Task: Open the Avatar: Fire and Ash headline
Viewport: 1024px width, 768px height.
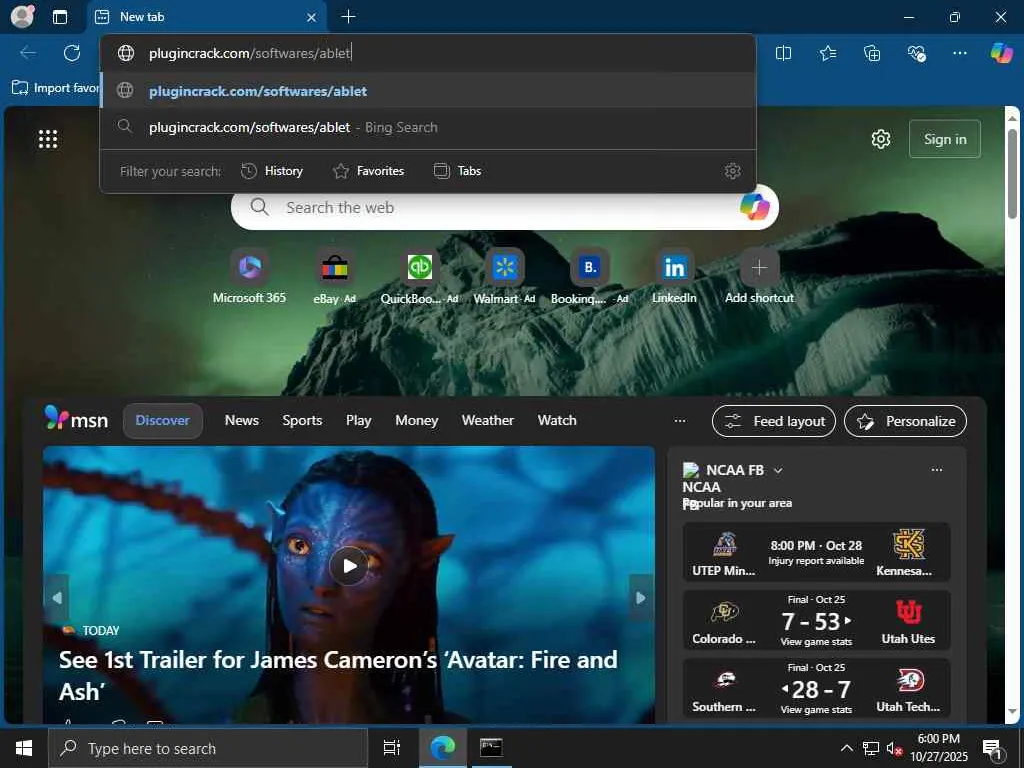Action: pyautogui.click(x=338, y=675)
